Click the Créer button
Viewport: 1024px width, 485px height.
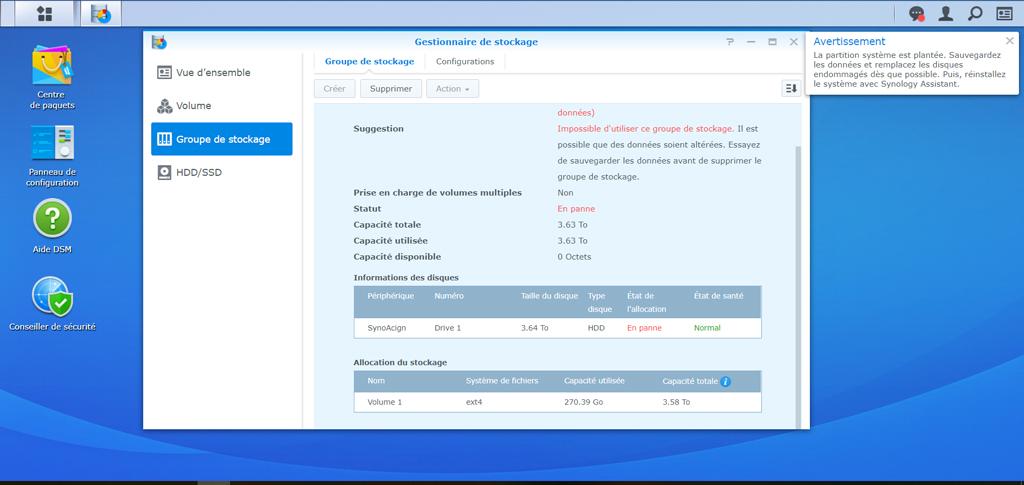point(335,89)
